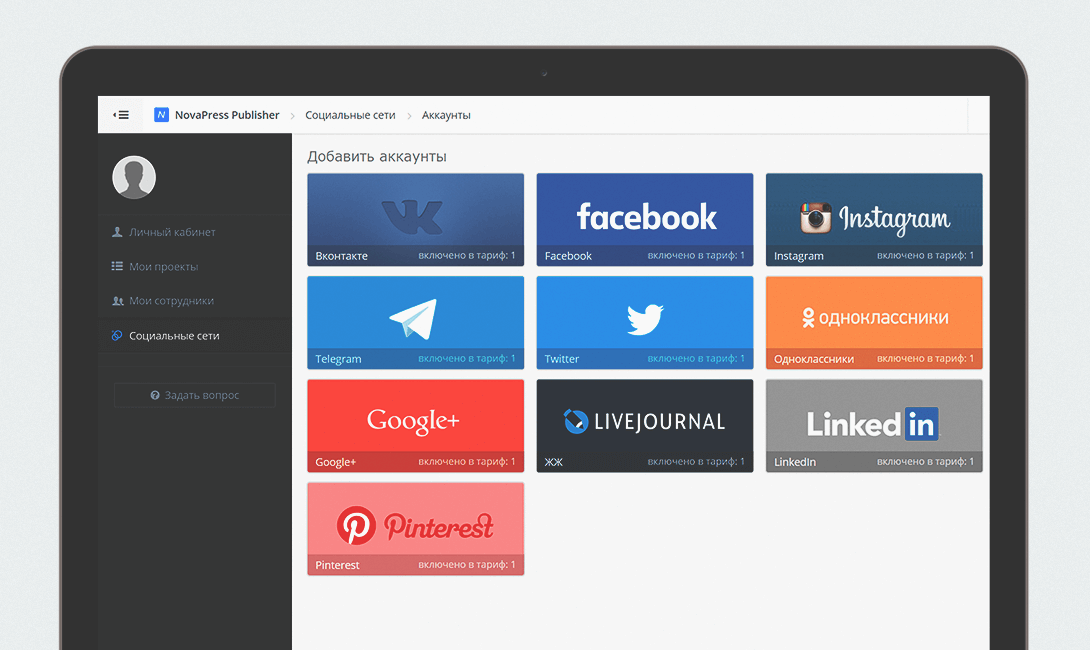1090x650 pixels.
Task: Click 'включено в тариф: 1' on Instagram card
Action: tap(925, 256)
